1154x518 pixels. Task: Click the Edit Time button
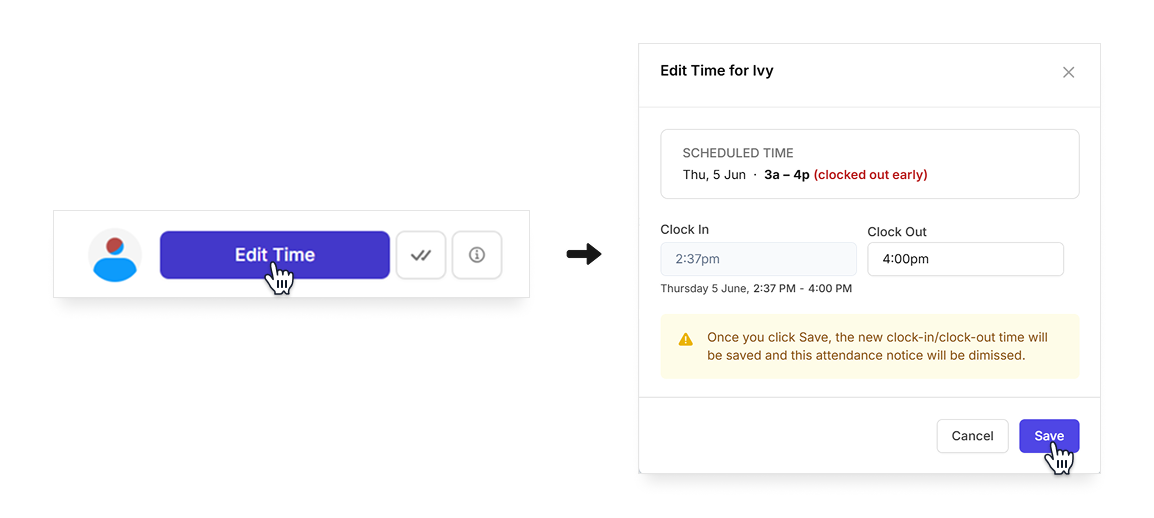click(275, 255)
